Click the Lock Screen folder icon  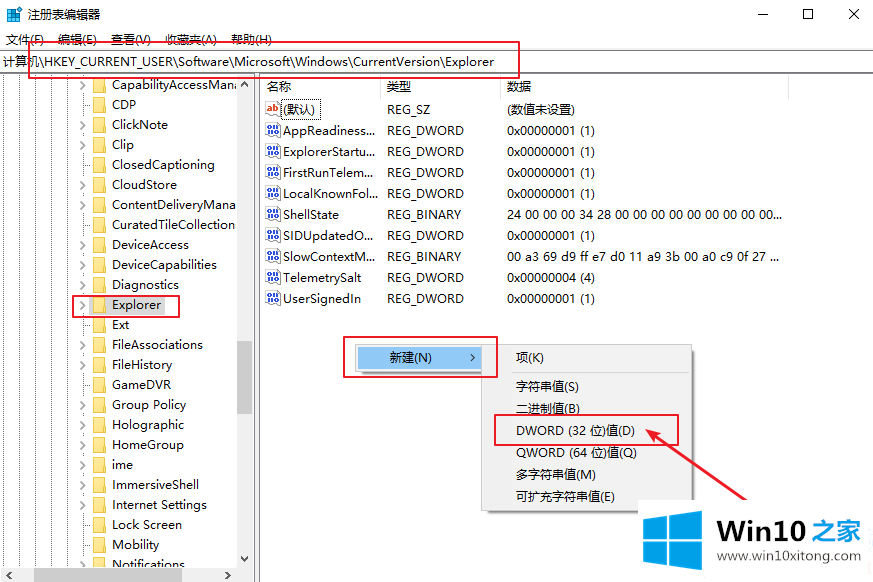pyautogui.click(x=99, y=525)
